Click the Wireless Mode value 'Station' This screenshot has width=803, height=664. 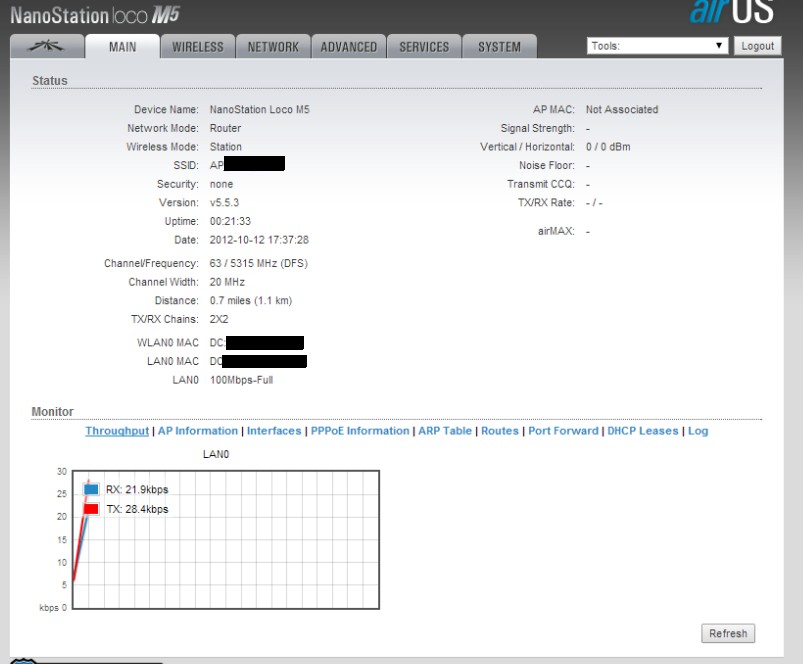226,147
